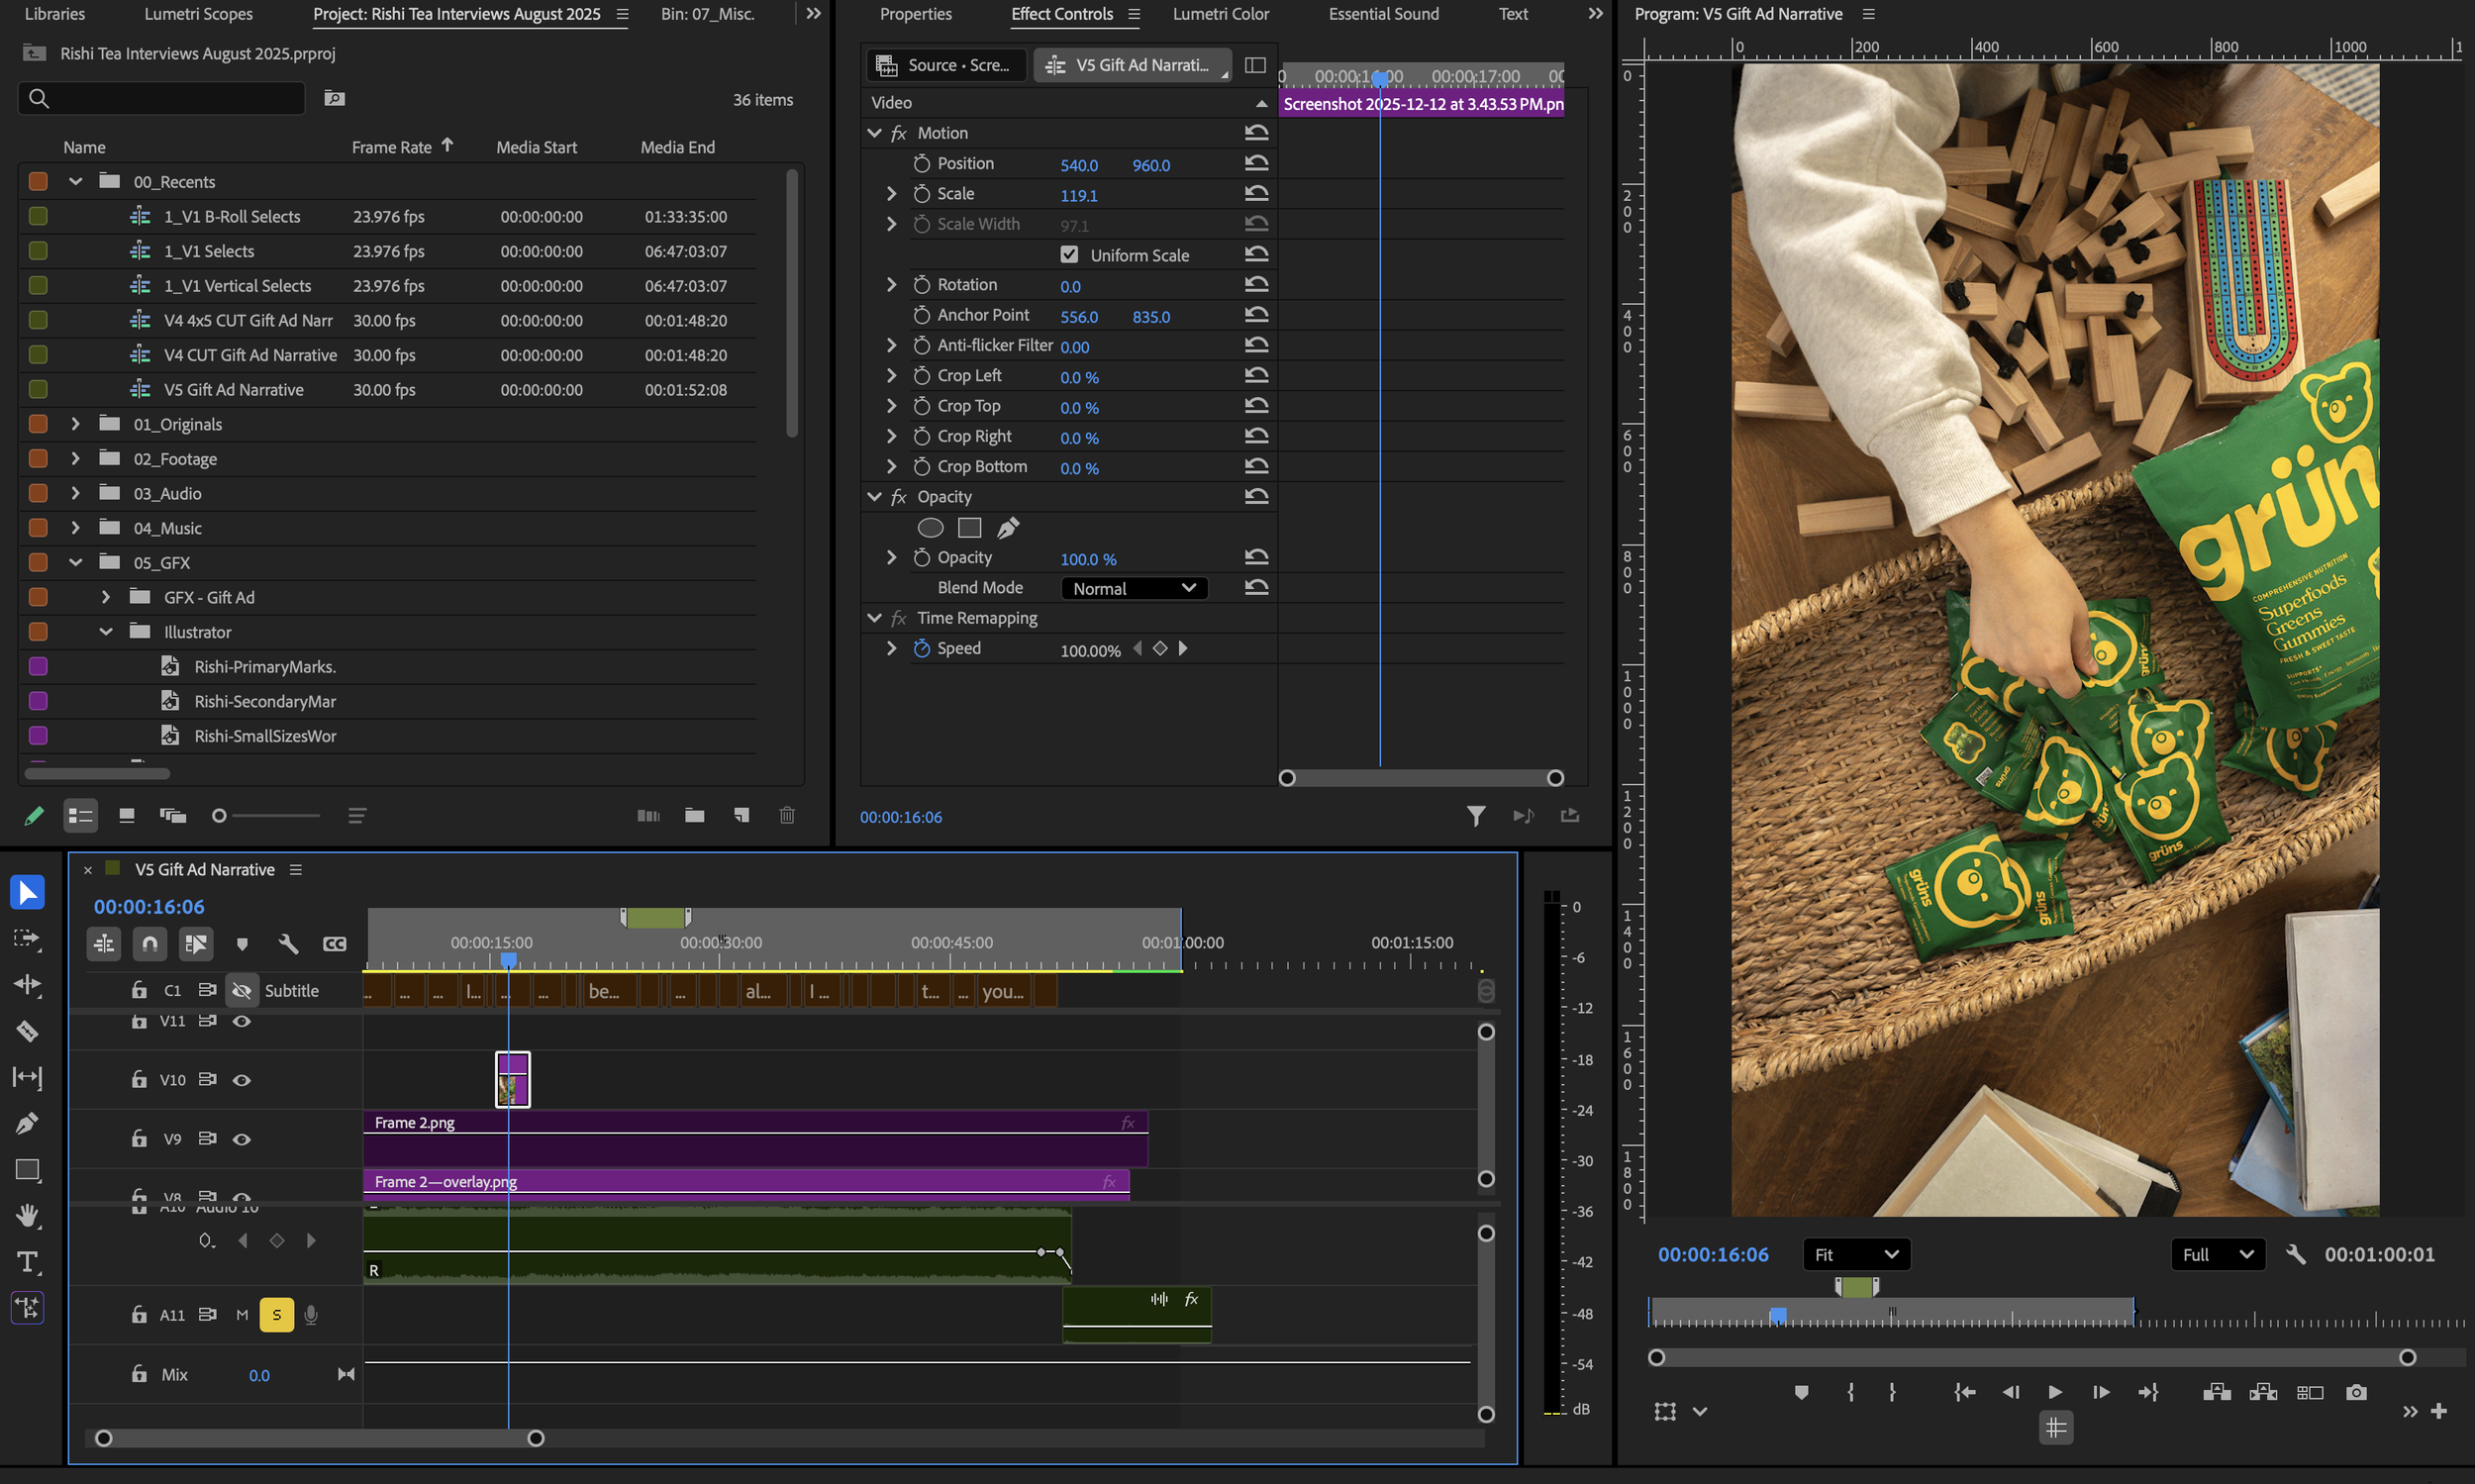Uncheck the Uniform Scale checkbox
This screenshot has width=2475, height=1484.
click(x=1069, y=254)
